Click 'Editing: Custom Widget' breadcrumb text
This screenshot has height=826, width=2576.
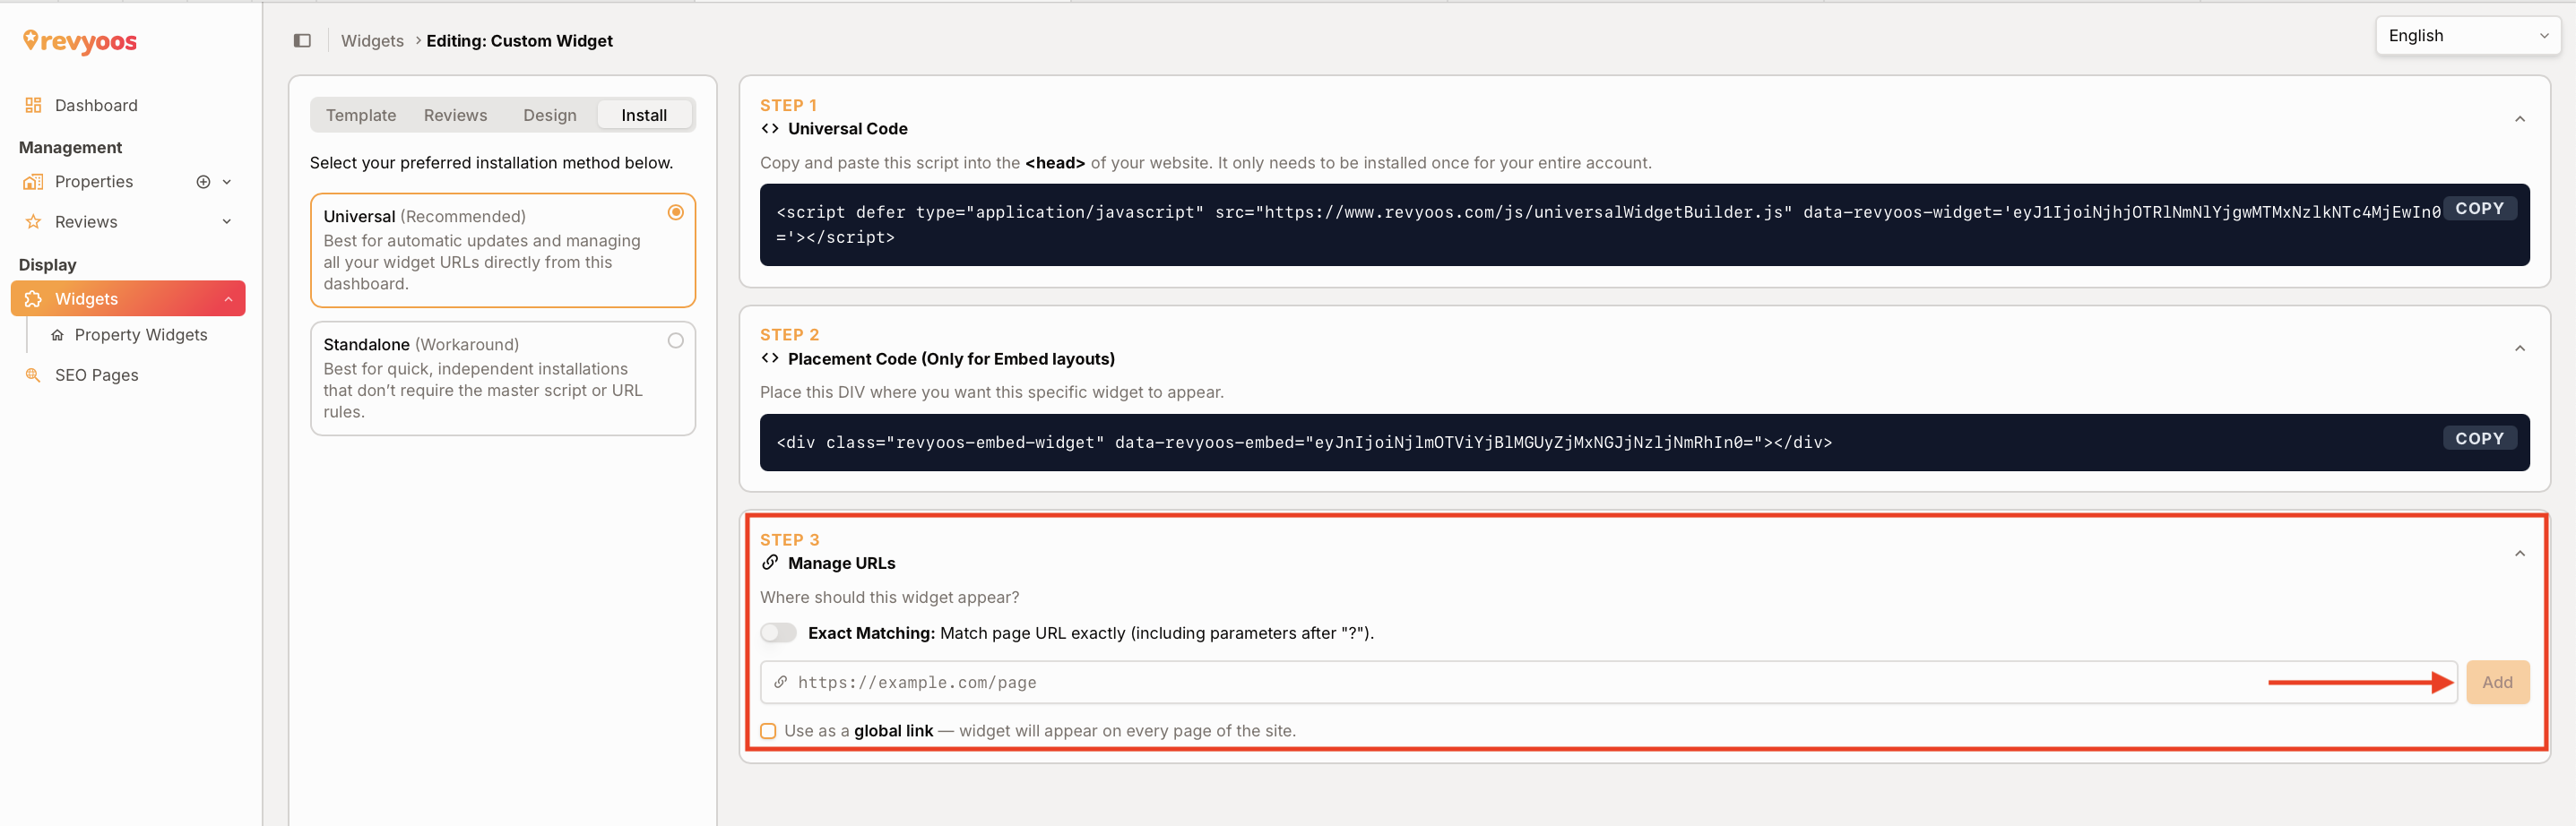click(519, 41)
